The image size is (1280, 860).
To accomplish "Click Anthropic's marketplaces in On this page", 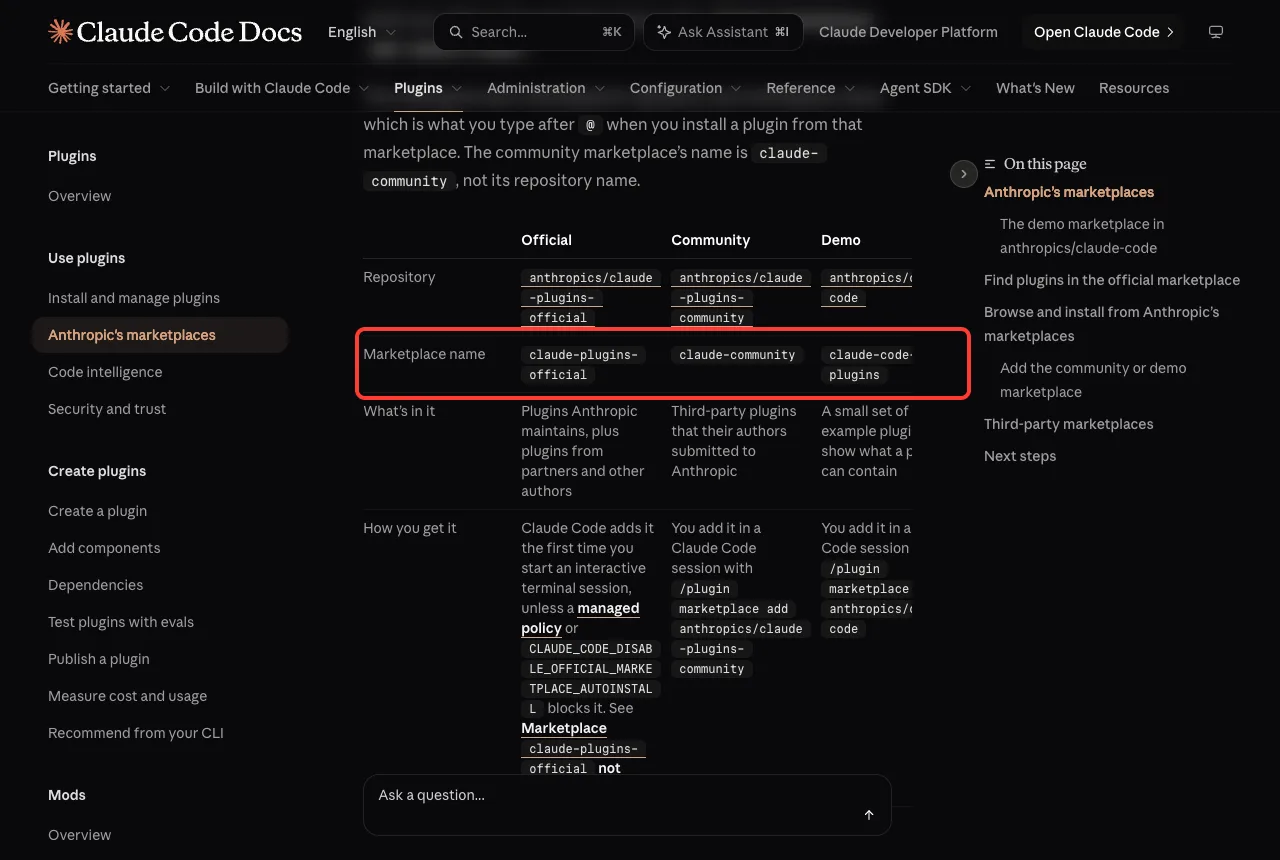I will (1069, 192).
